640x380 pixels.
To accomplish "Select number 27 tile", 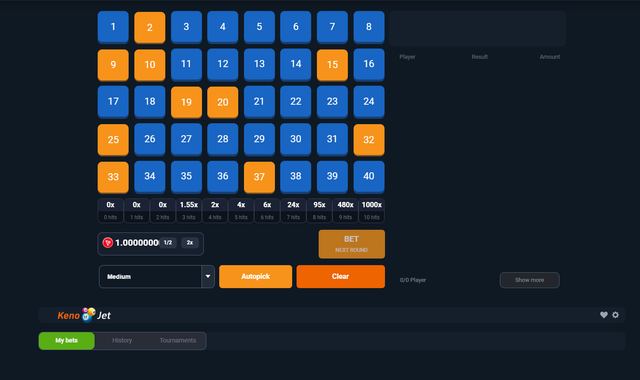I will (186, 139).
